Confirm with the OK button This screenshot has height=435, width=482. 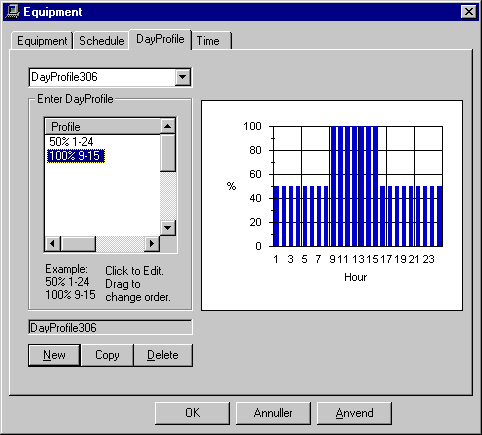coord(192,413)
